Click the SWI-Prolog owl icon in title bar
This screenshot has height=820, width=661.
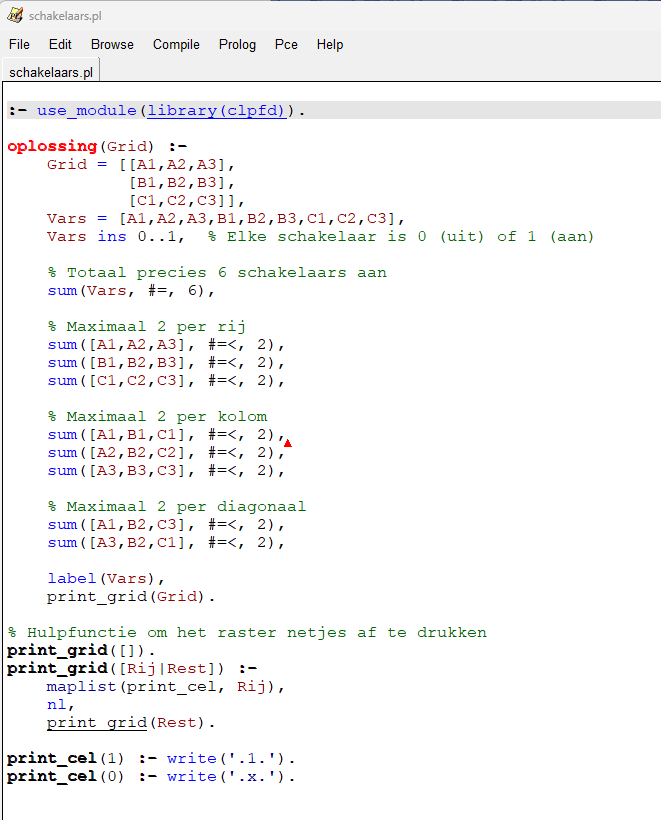tap(15, 15)
